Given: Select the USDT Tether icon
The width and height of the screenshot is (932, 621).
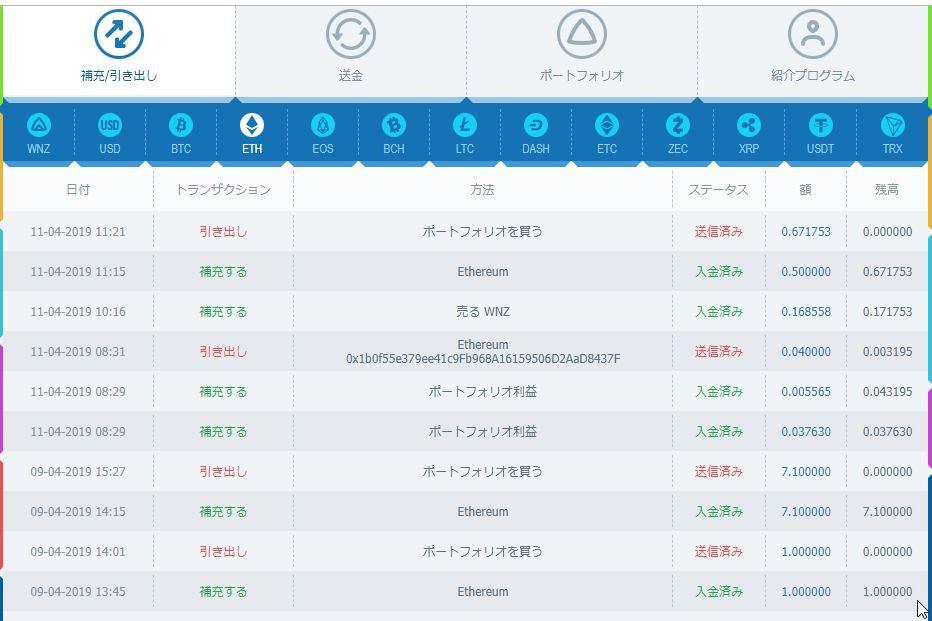Looking at the screenshot, I should coord(820,133).
